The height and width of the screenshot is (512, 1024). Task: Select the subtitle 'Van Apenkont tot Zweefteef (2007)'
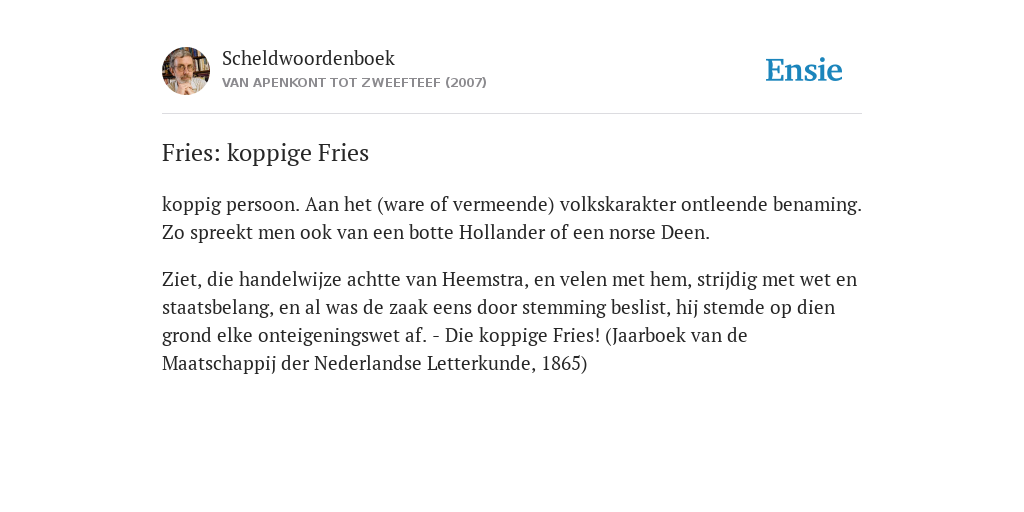tap(354, 83)
